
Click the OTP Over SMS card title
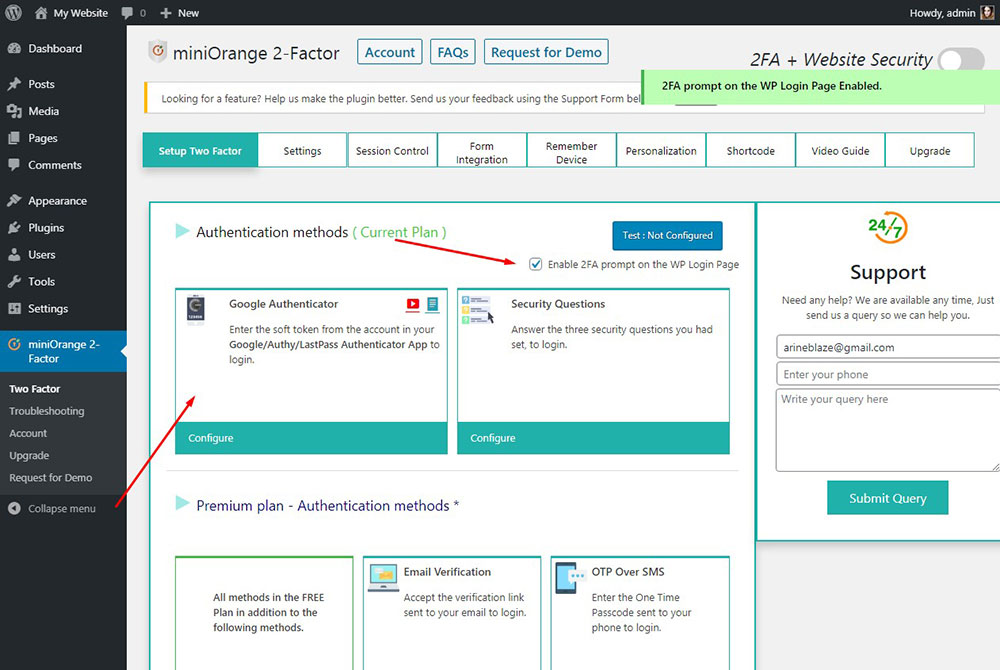click(628, 572)
